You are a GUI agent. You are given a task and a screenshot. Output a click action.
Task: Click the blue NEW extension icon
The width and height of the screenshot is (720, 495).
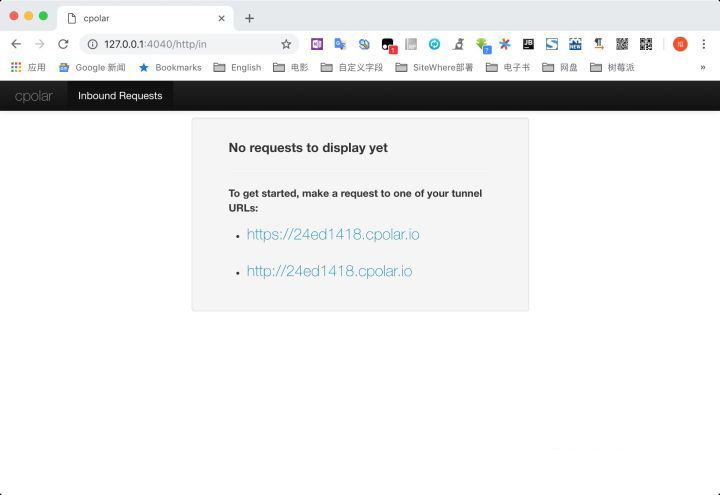(575, 44)
